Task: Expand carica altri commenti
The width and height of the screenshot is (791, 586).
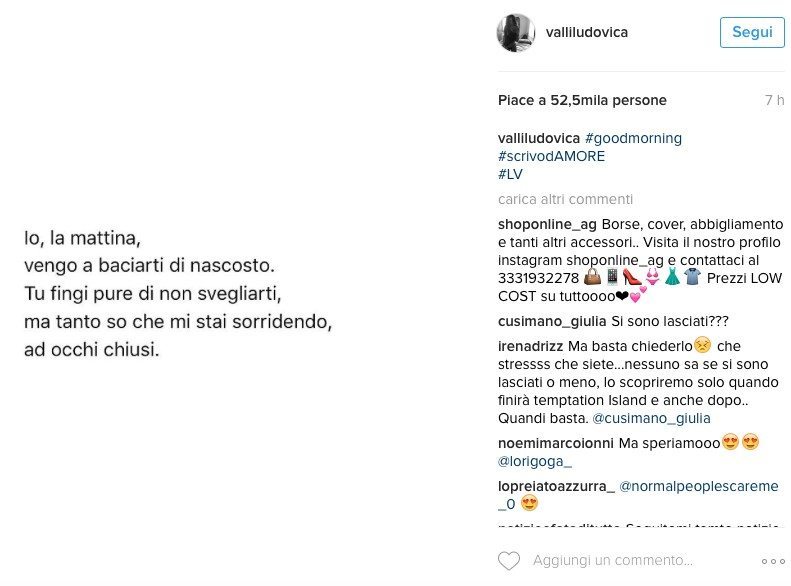Action: click(565, 200)
